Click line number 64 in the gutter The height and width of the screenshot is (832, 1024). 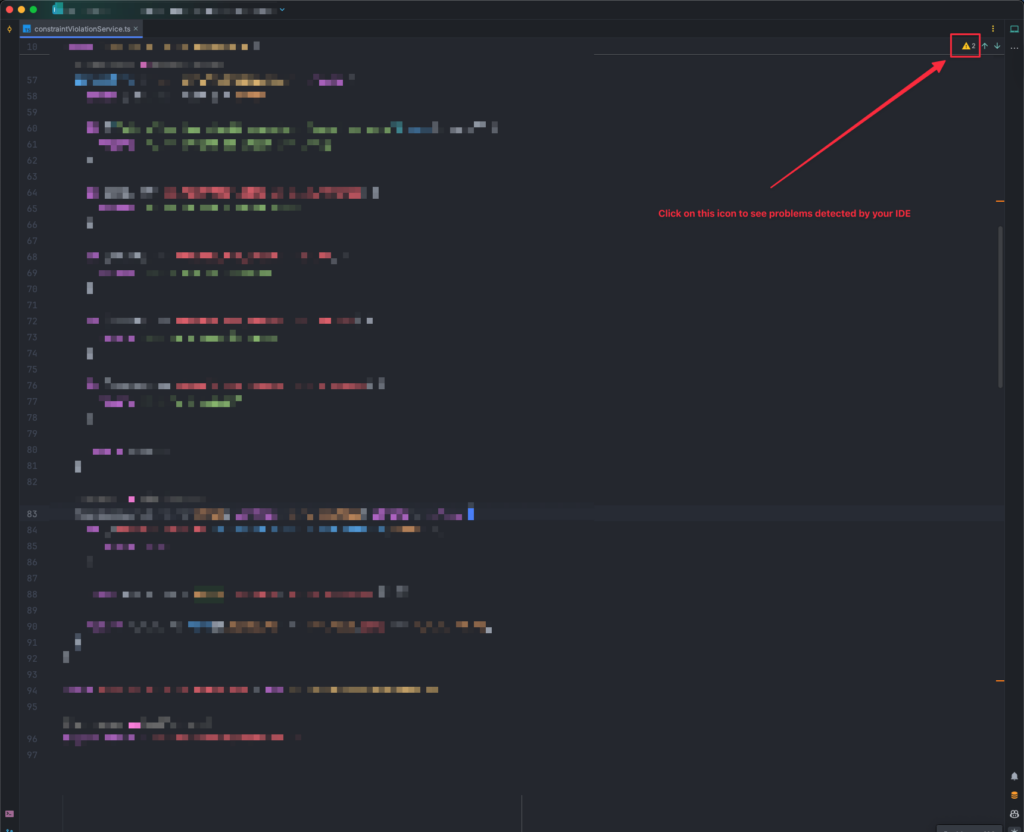[x=32, y=193]
